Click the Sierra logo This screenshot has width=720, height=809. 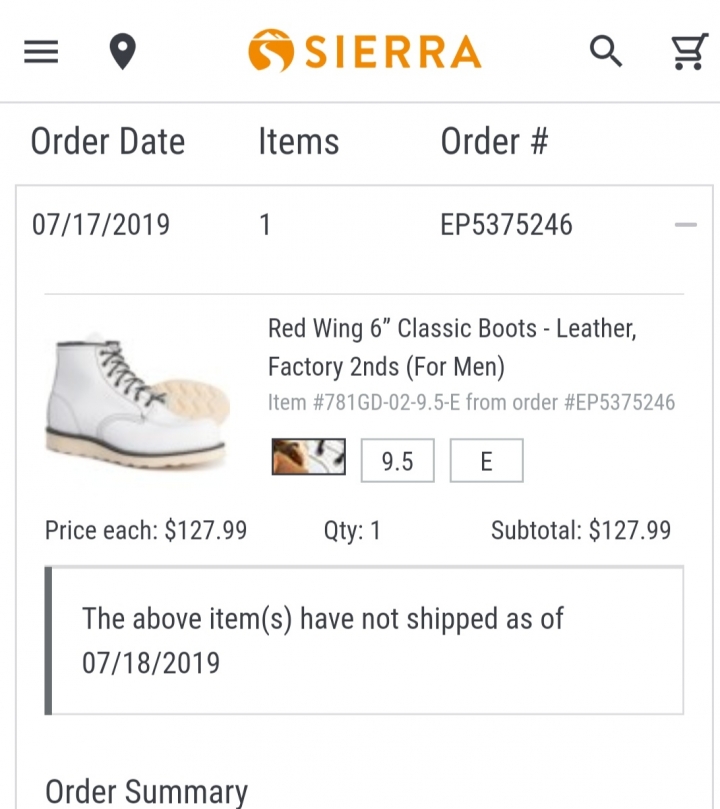click(365, 51)
